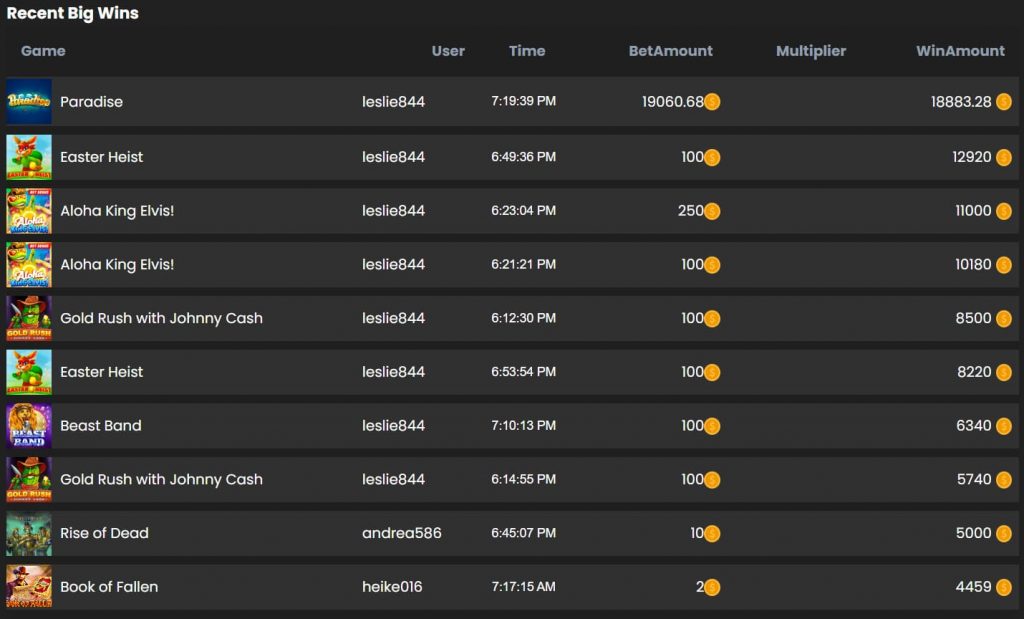
Task: Click the Book of Fallen game icon
Action: [x=29, y=587]
